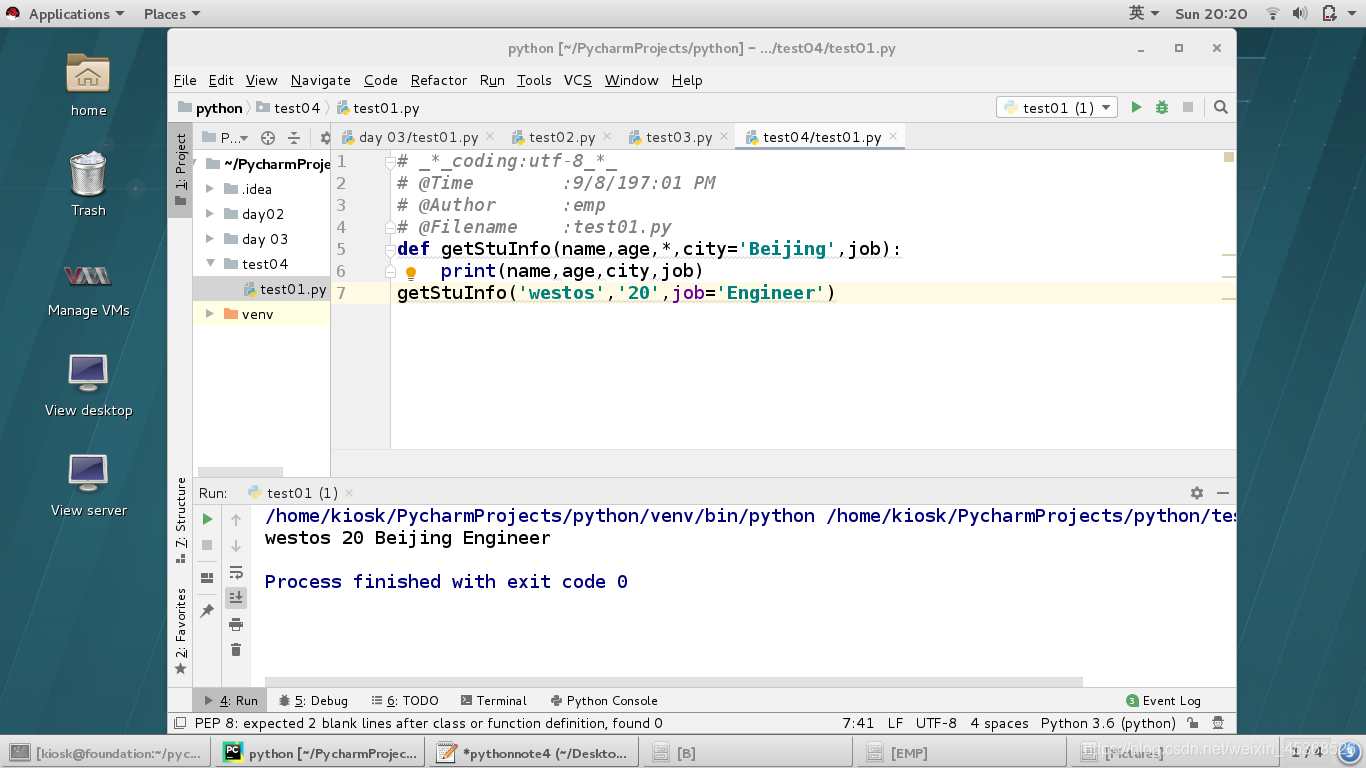The height and width of the screenshot is (768, 1366).
Task: Open View desktop icon
Action: click(88, 385)
